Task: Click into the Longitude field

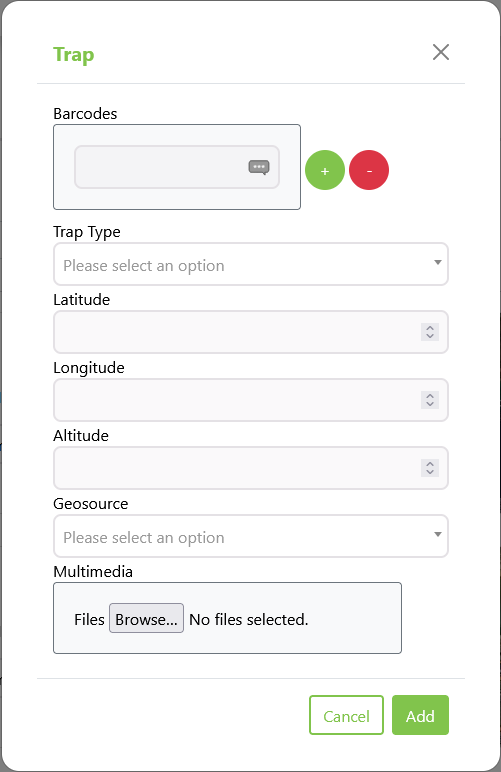Action: [x=251, y=400]
